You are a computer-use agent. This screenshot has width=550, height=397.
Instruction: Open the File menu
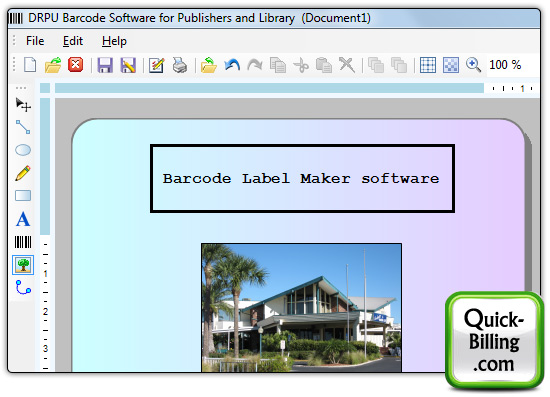tap(35, 41)
